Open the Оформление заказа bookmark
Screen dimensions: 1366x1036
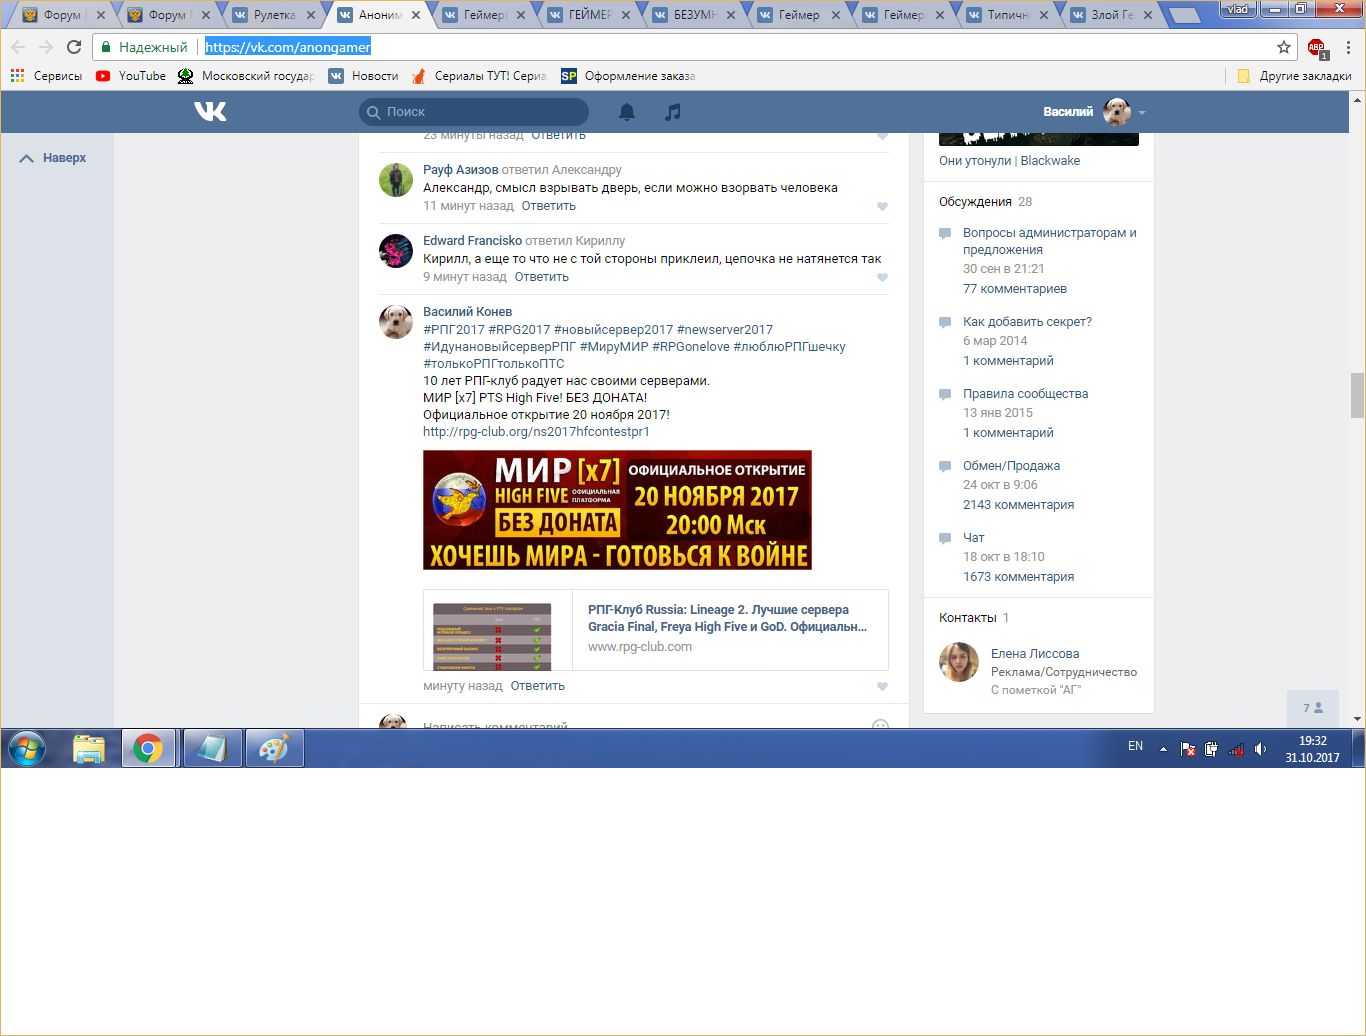click(628, 76)
